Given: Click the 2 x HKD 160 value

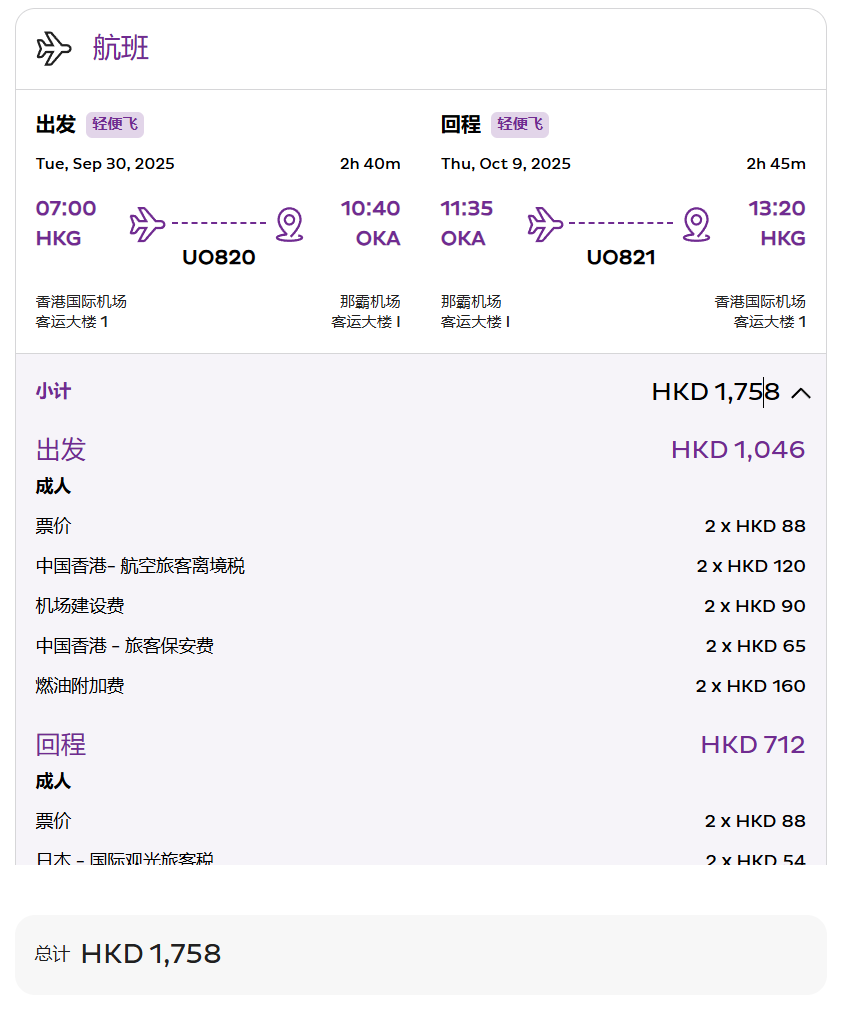Looking at the screenshot, I should (750, 686).
